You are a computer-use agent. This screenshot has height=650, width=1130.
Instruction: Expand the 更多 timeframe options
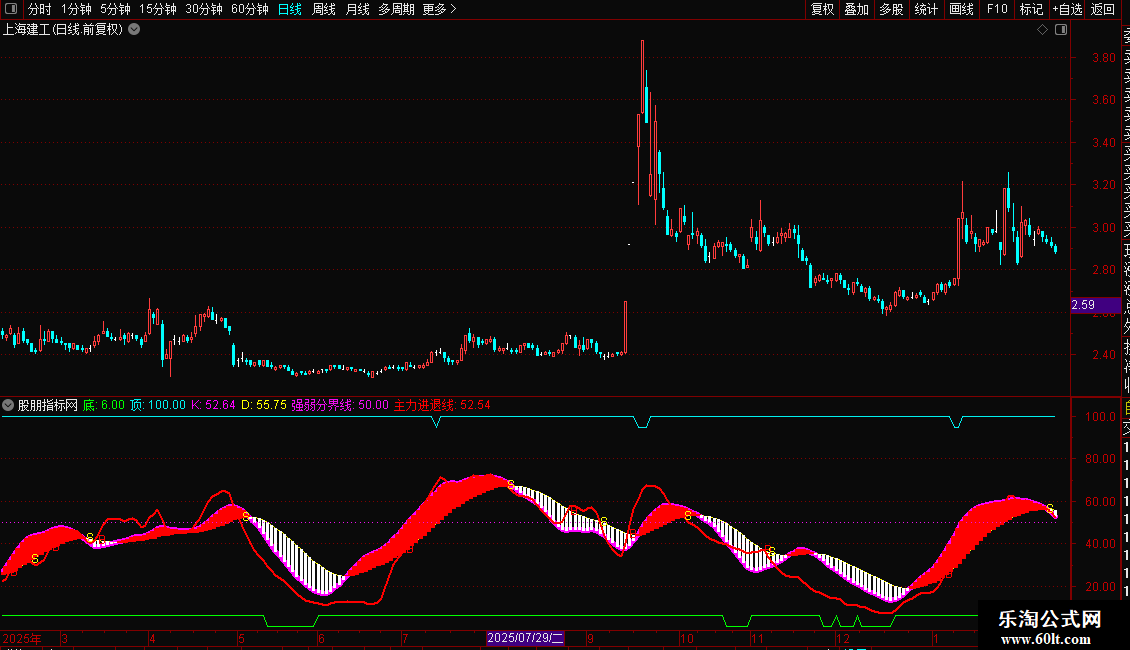(440, 9)
